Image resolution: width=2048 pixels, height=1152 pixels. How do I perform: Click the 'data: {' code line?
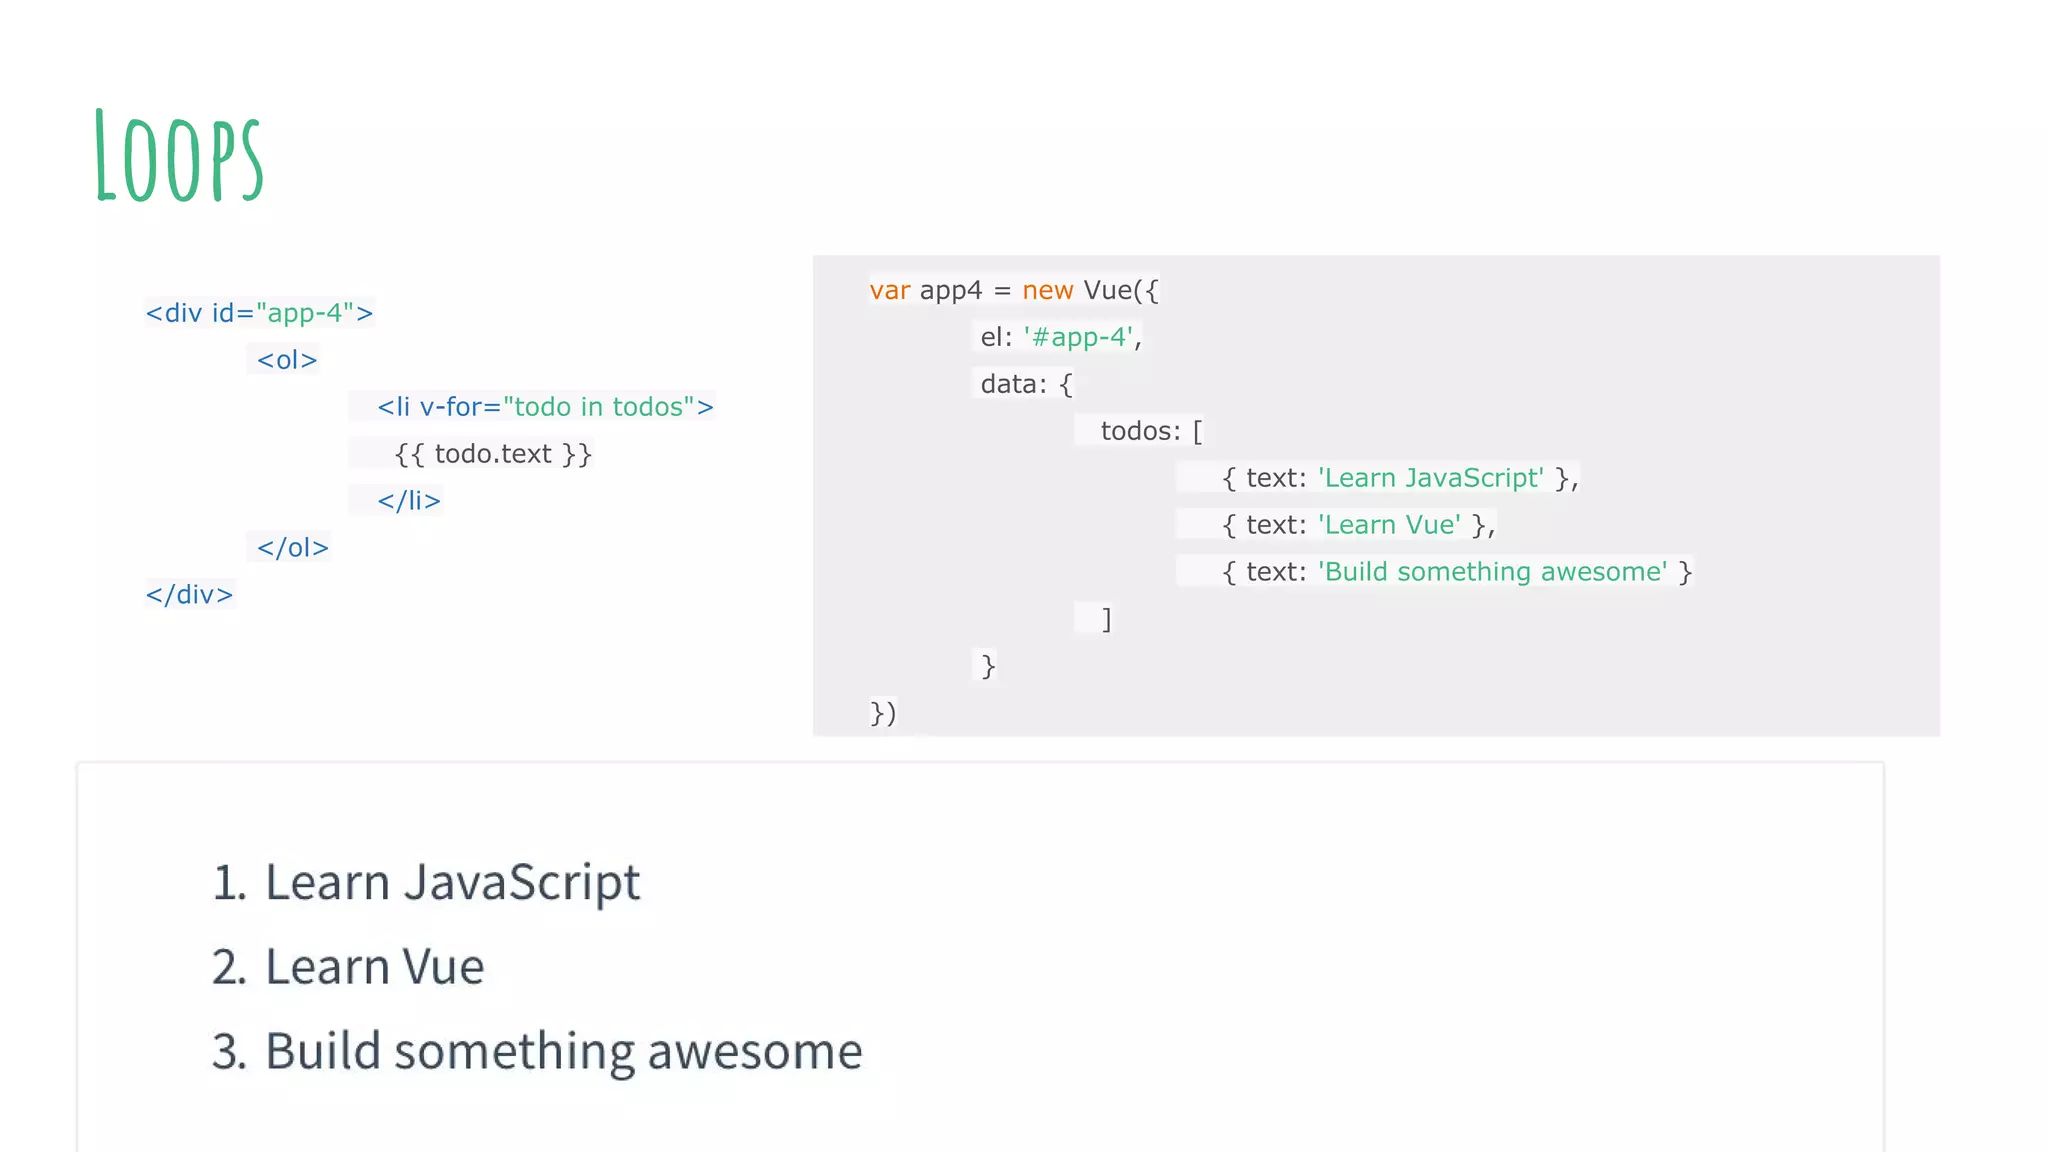point(1026,385)
